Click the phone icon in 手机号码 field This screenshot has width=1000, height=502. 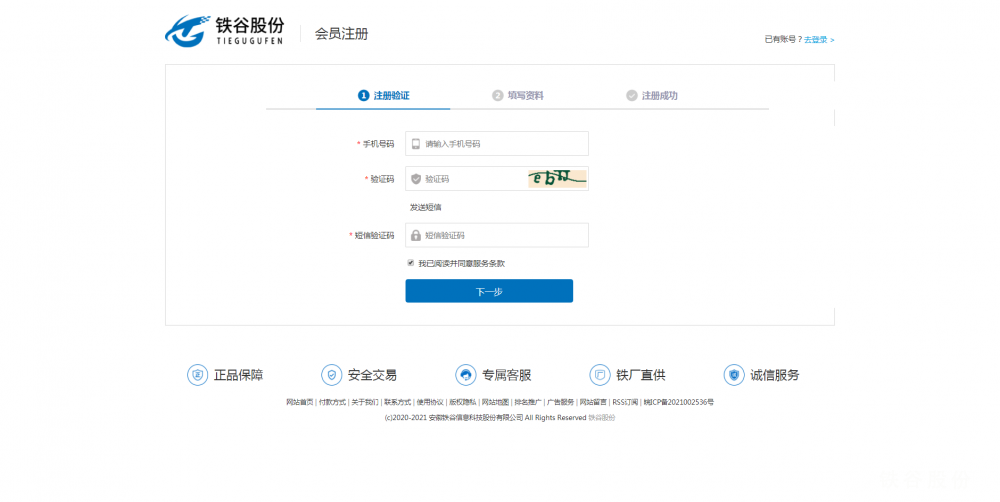pyautogui.click(x=416, y=144)
